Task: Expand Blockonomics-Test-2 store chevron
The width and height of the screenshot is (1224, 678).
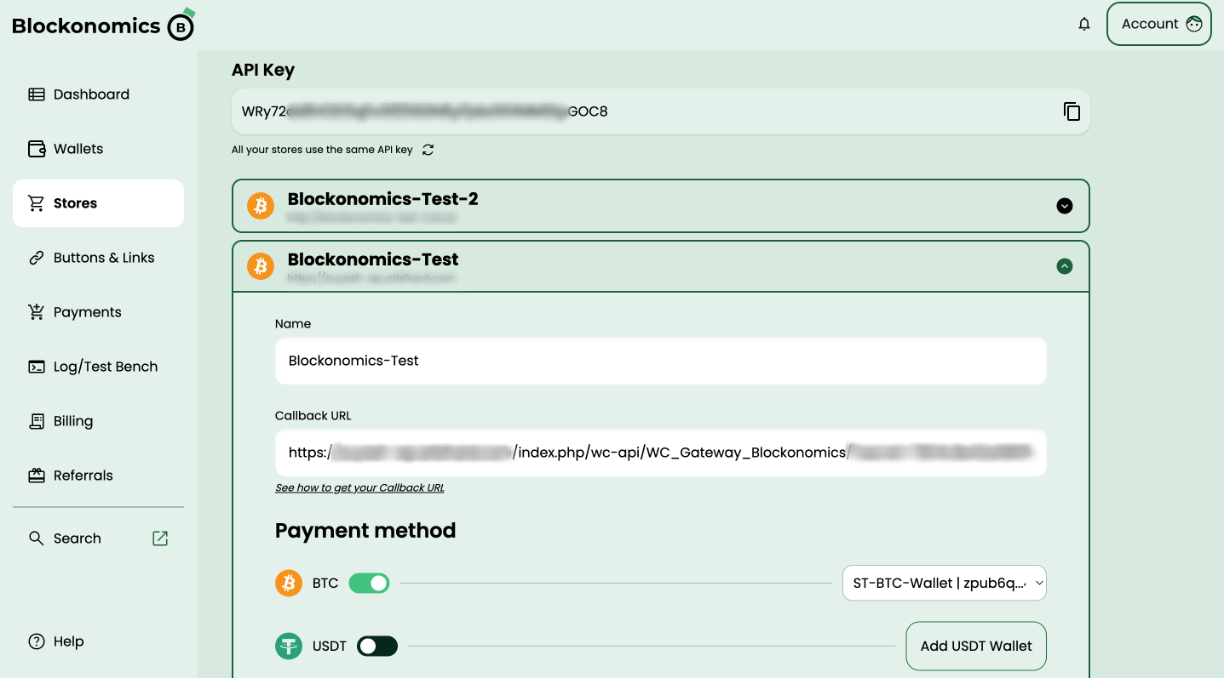Action: (x=1065, y=206)
